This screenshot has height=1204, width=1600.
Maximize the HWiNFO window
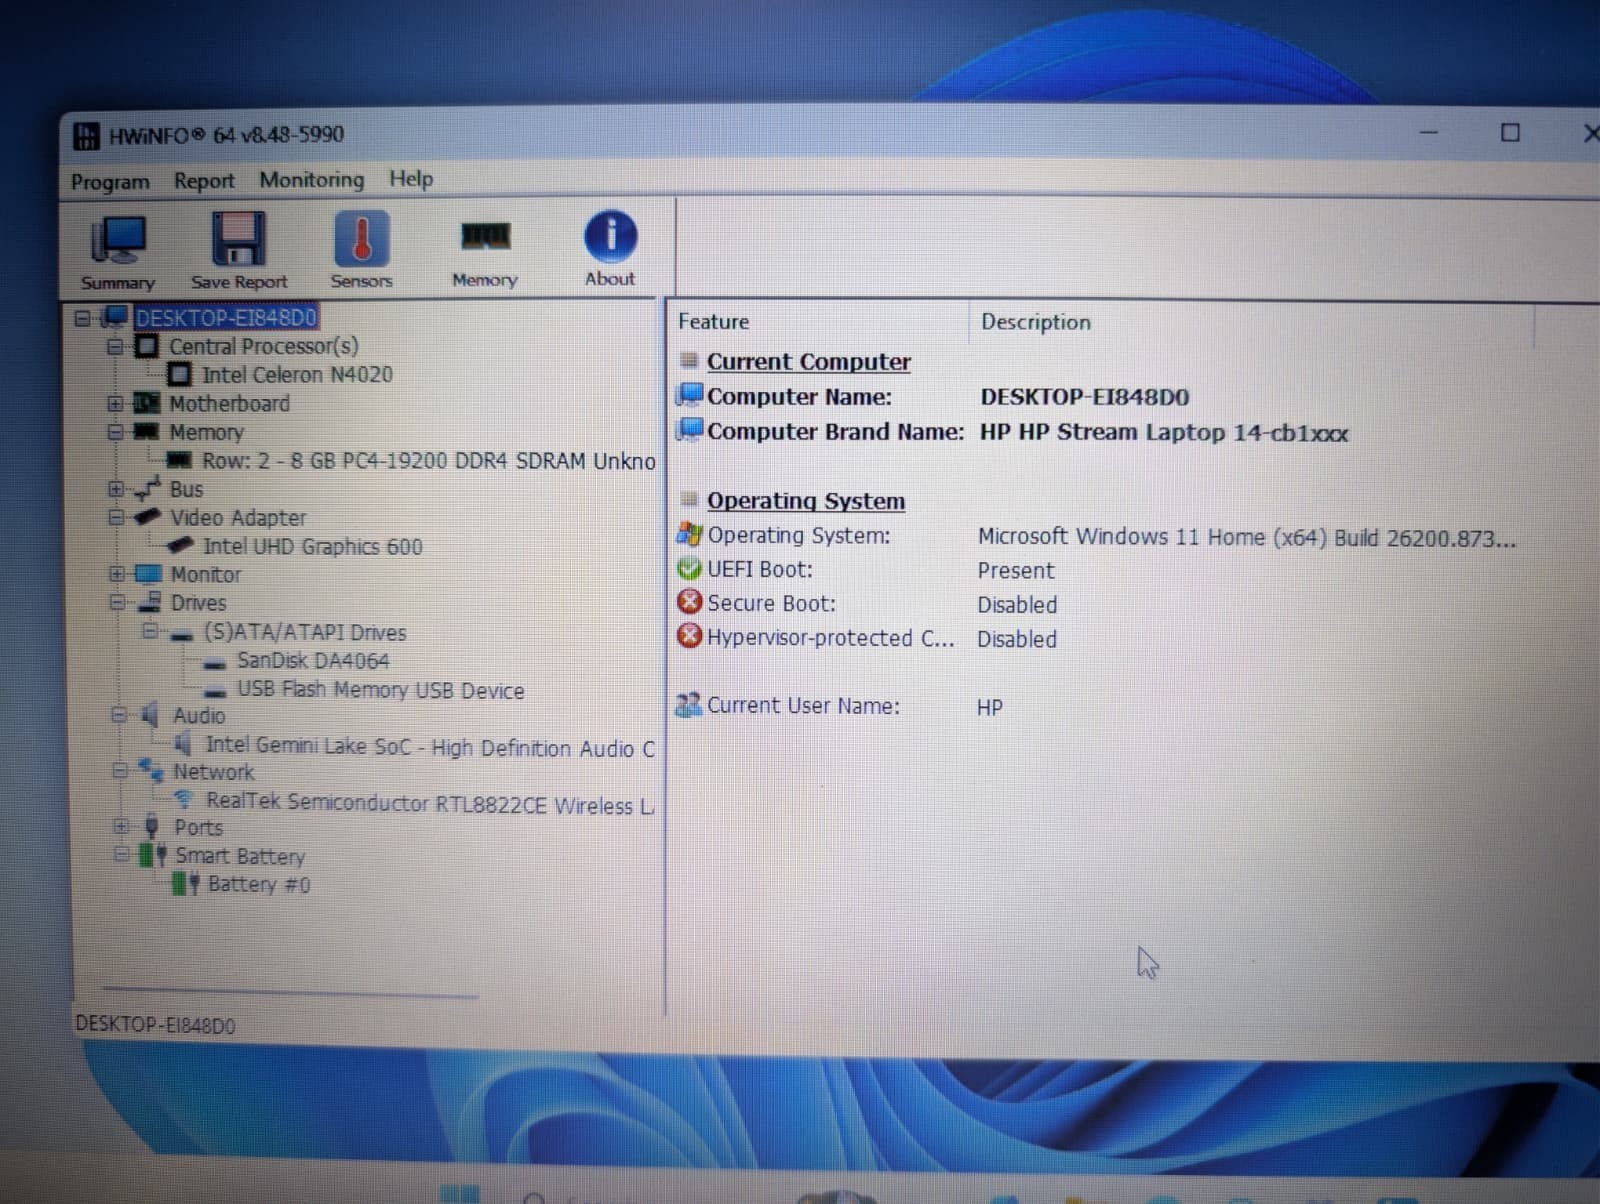click(1510, 132)
